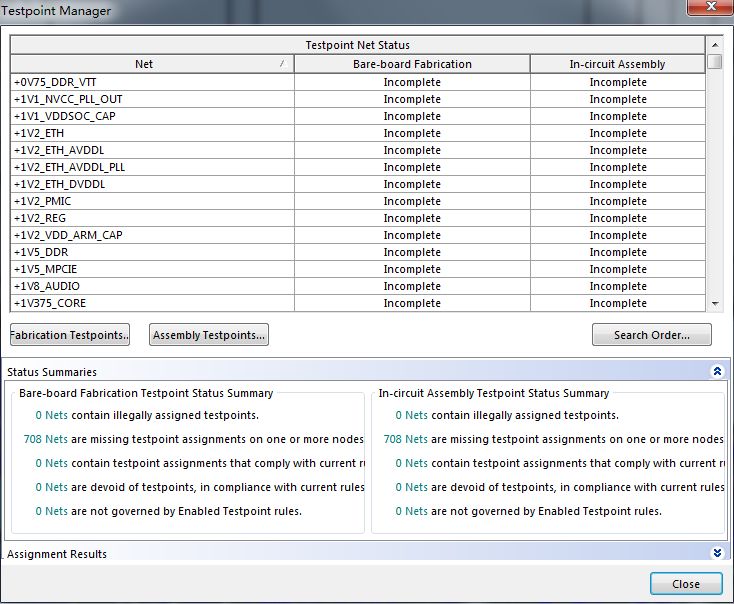Click Assembly status of +1V8_AUDIO

[x=618, y=286]
